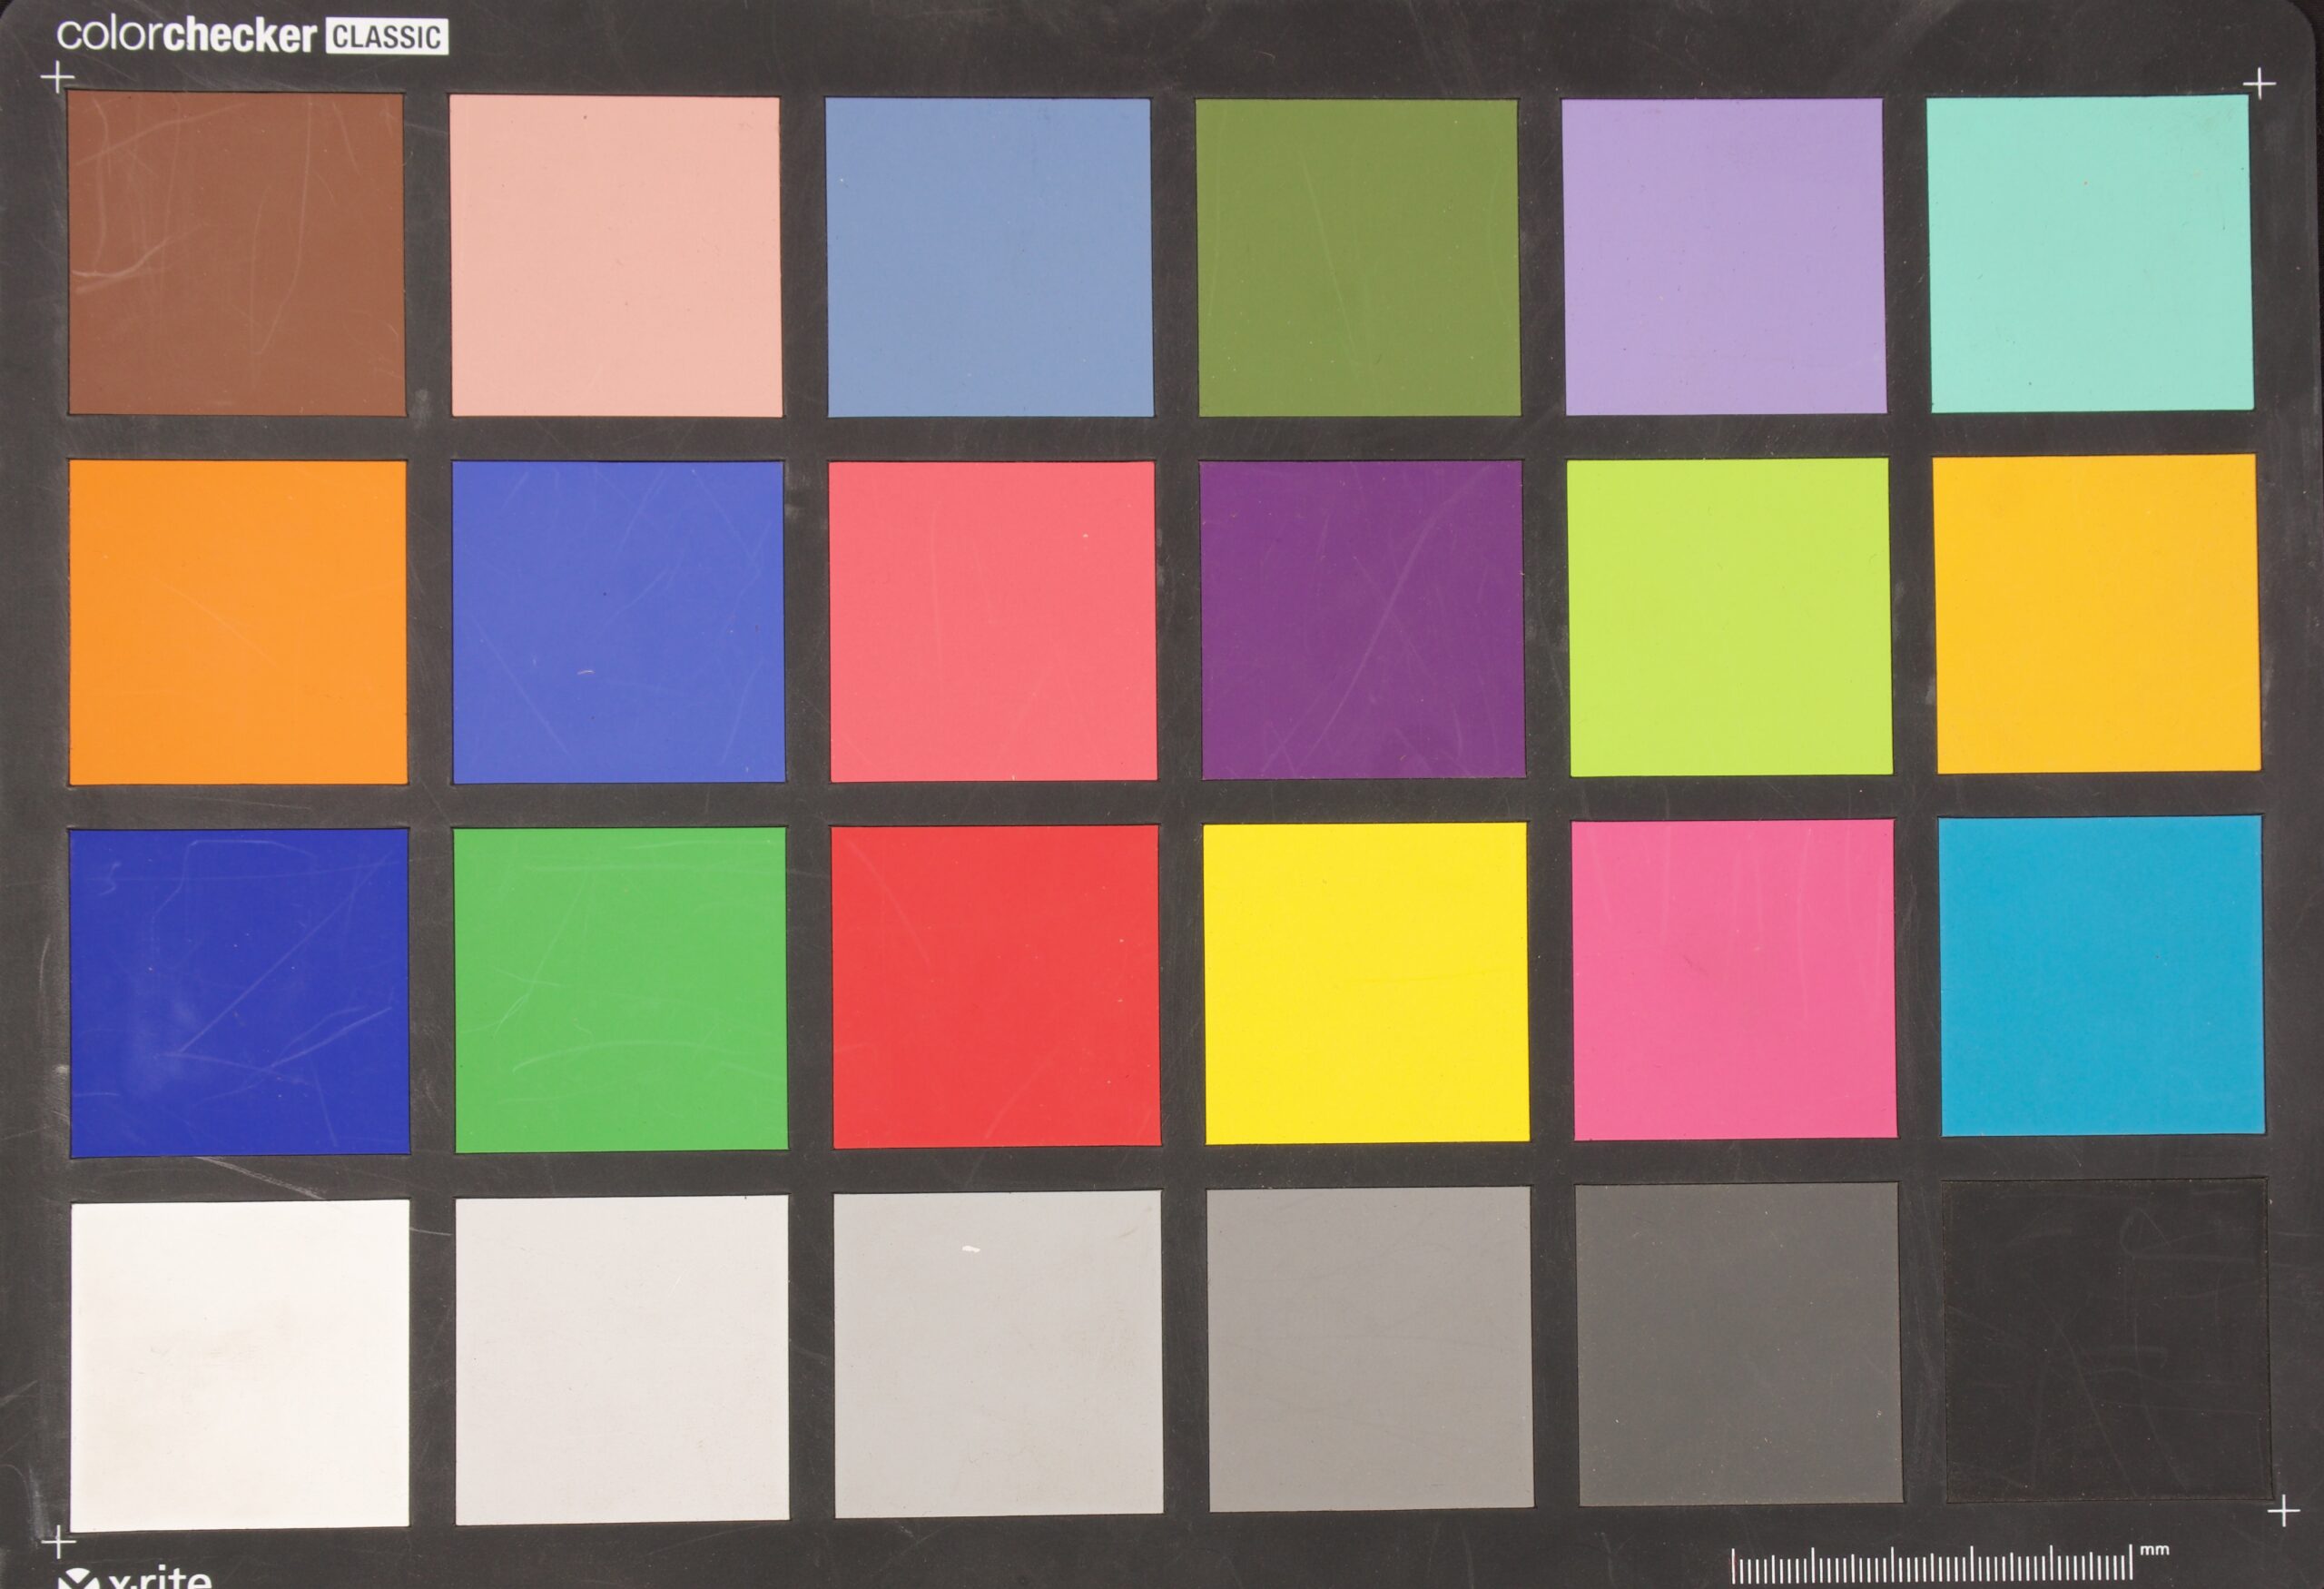Pick the orange-yellow patch

2096,614
